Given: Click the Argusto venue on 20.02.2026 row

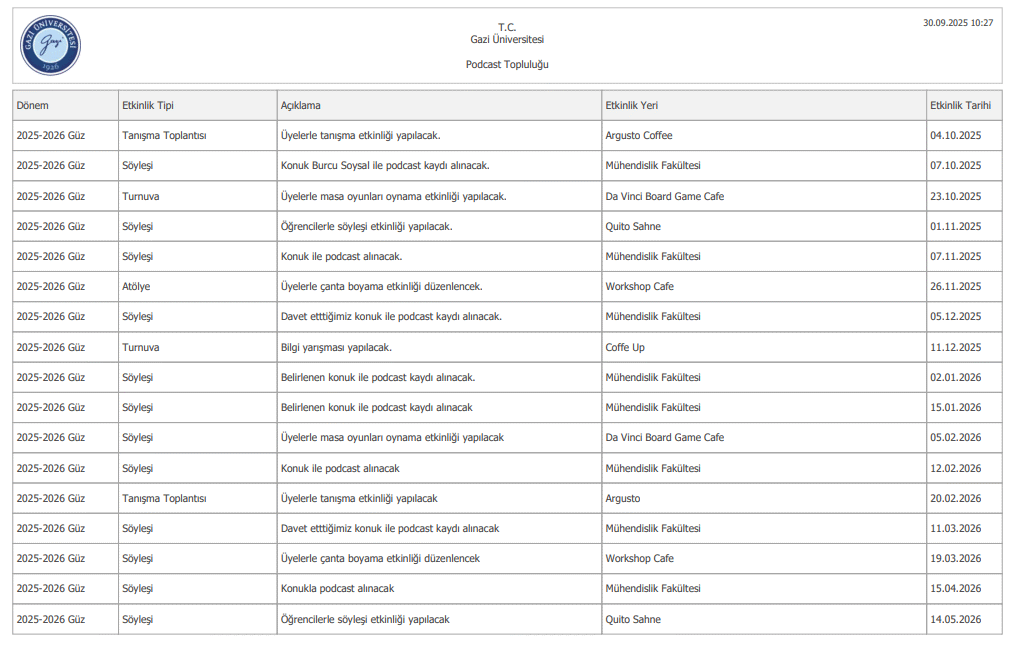Looking at the screenshot, I should (623, 498).
